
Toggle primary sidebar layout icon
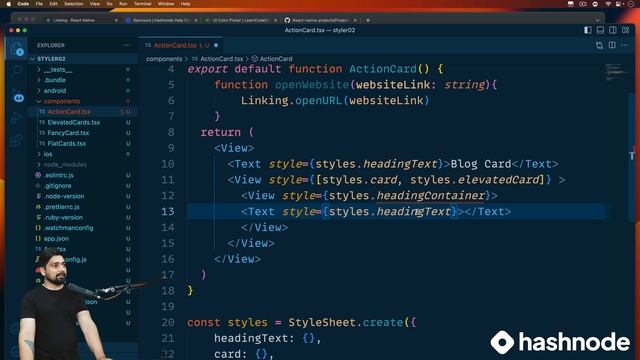coord(588,30)
